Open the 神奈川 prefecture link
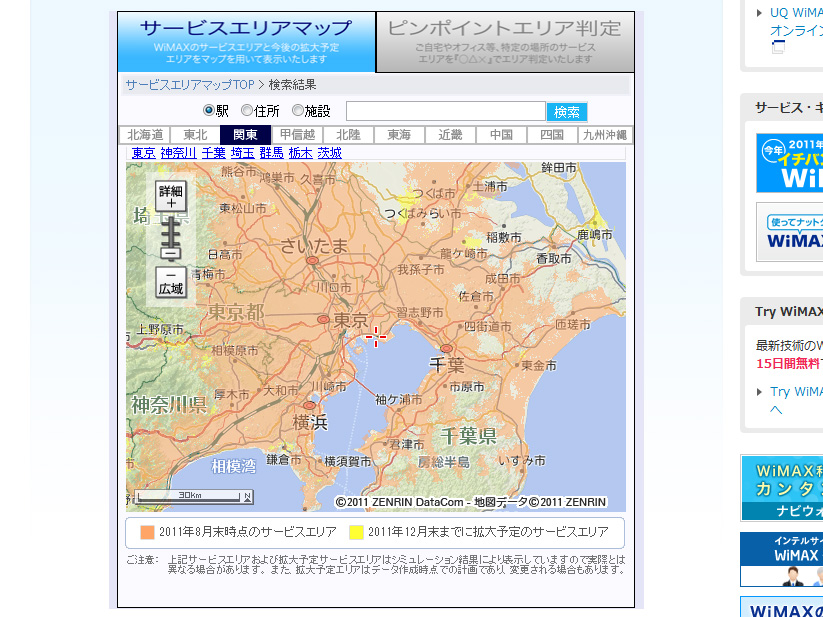823x617 pixels. (x=178, y=153)
